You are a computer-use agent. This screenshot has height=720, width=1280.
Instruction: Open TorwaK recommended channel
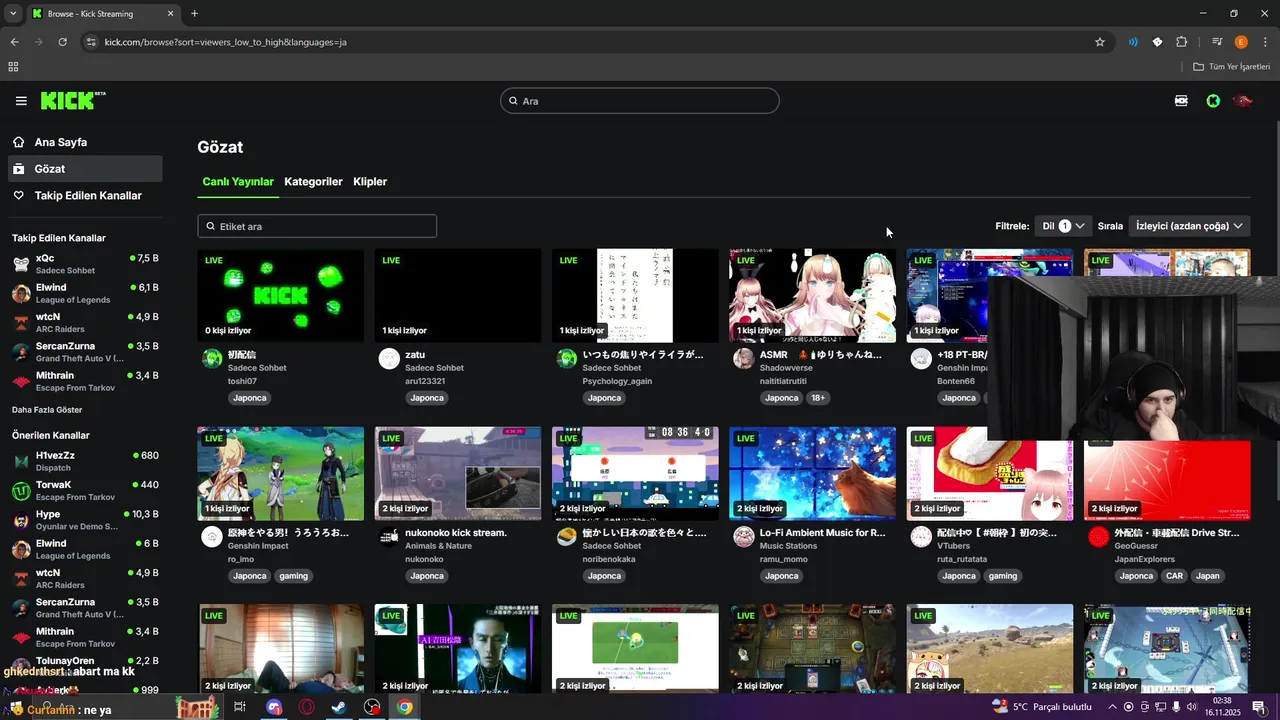coord(84,490)
